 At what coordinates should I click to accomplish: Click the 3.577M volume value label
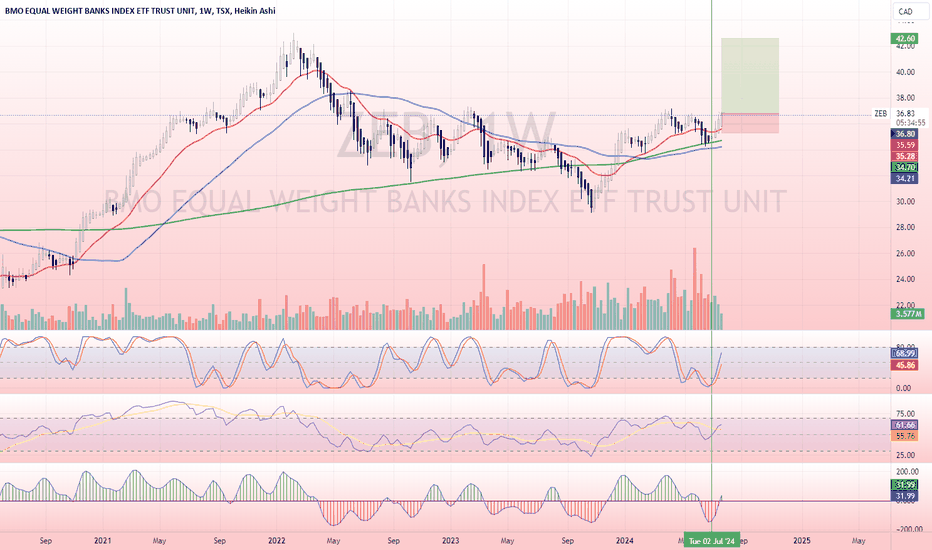point(908,314)
